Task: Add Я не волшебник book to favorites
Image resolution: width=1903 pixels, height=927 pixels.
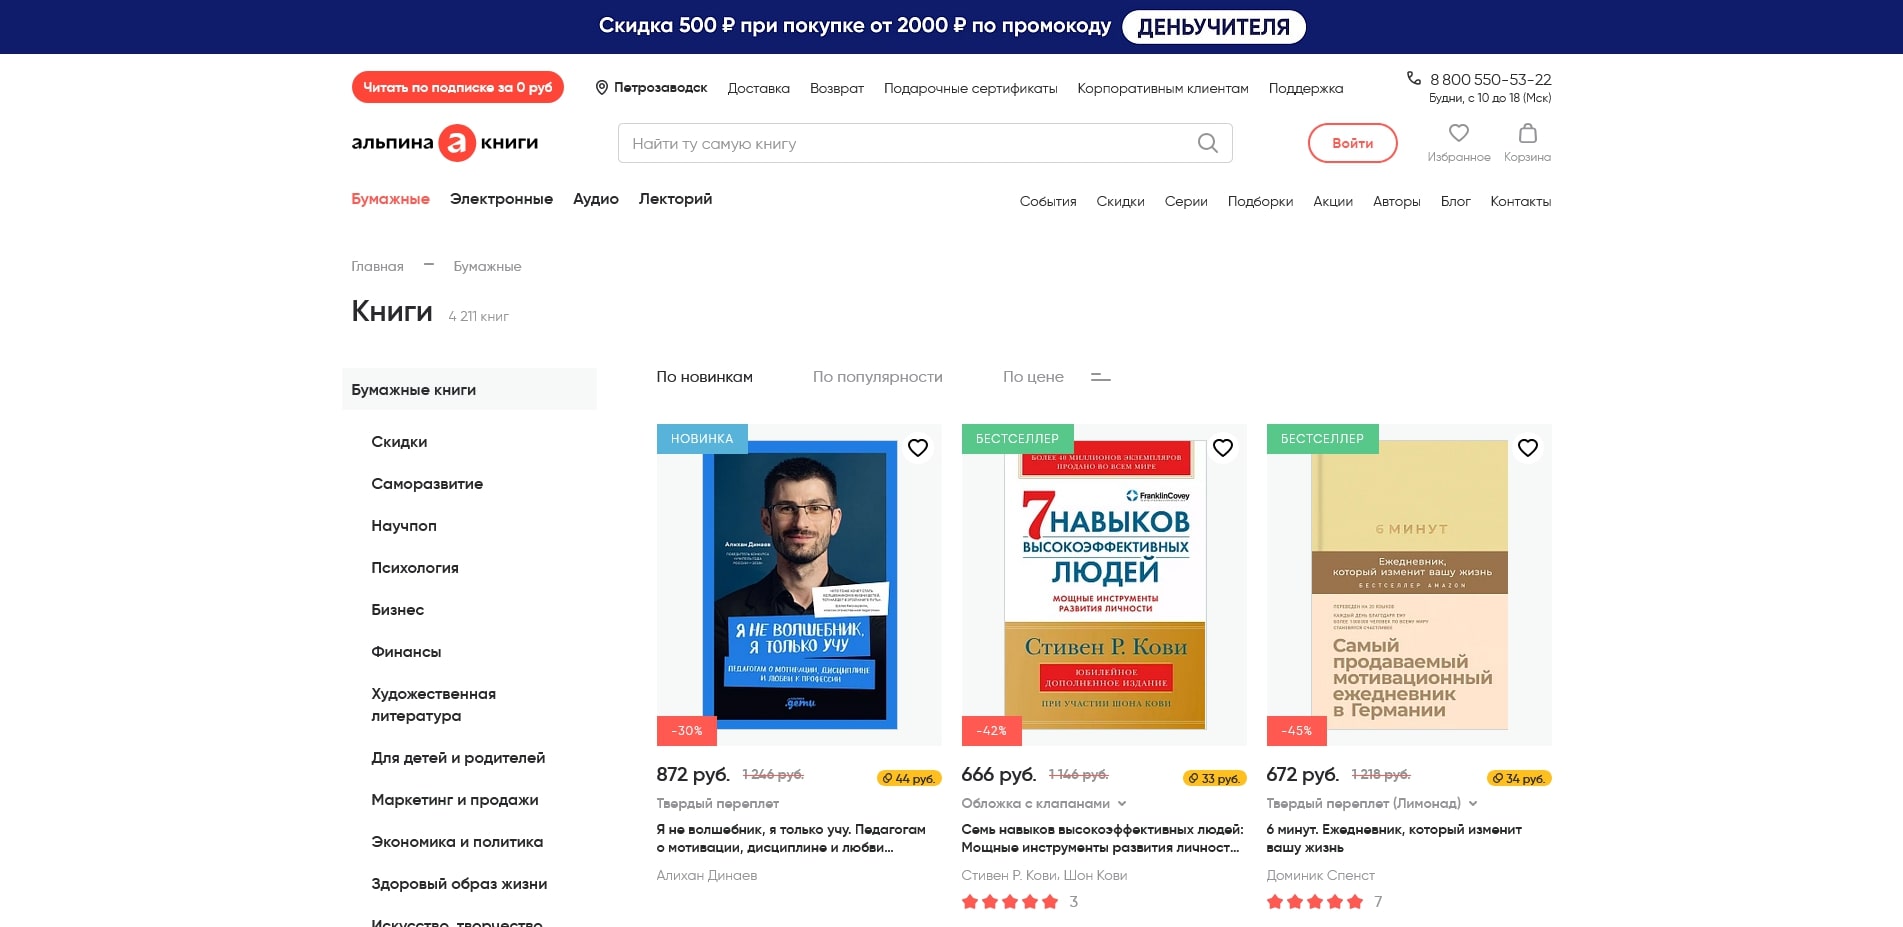Action: pos(917,448)
